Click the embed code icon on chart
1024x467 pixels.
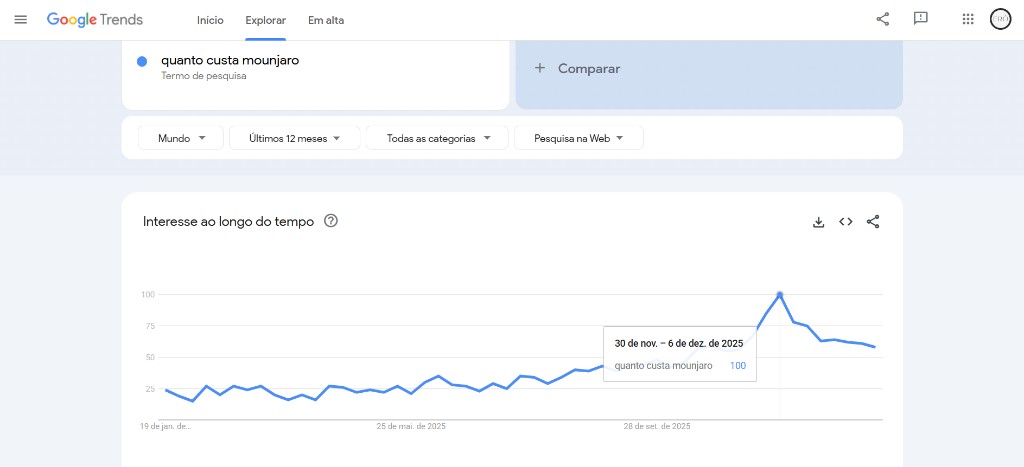[846, 222]
